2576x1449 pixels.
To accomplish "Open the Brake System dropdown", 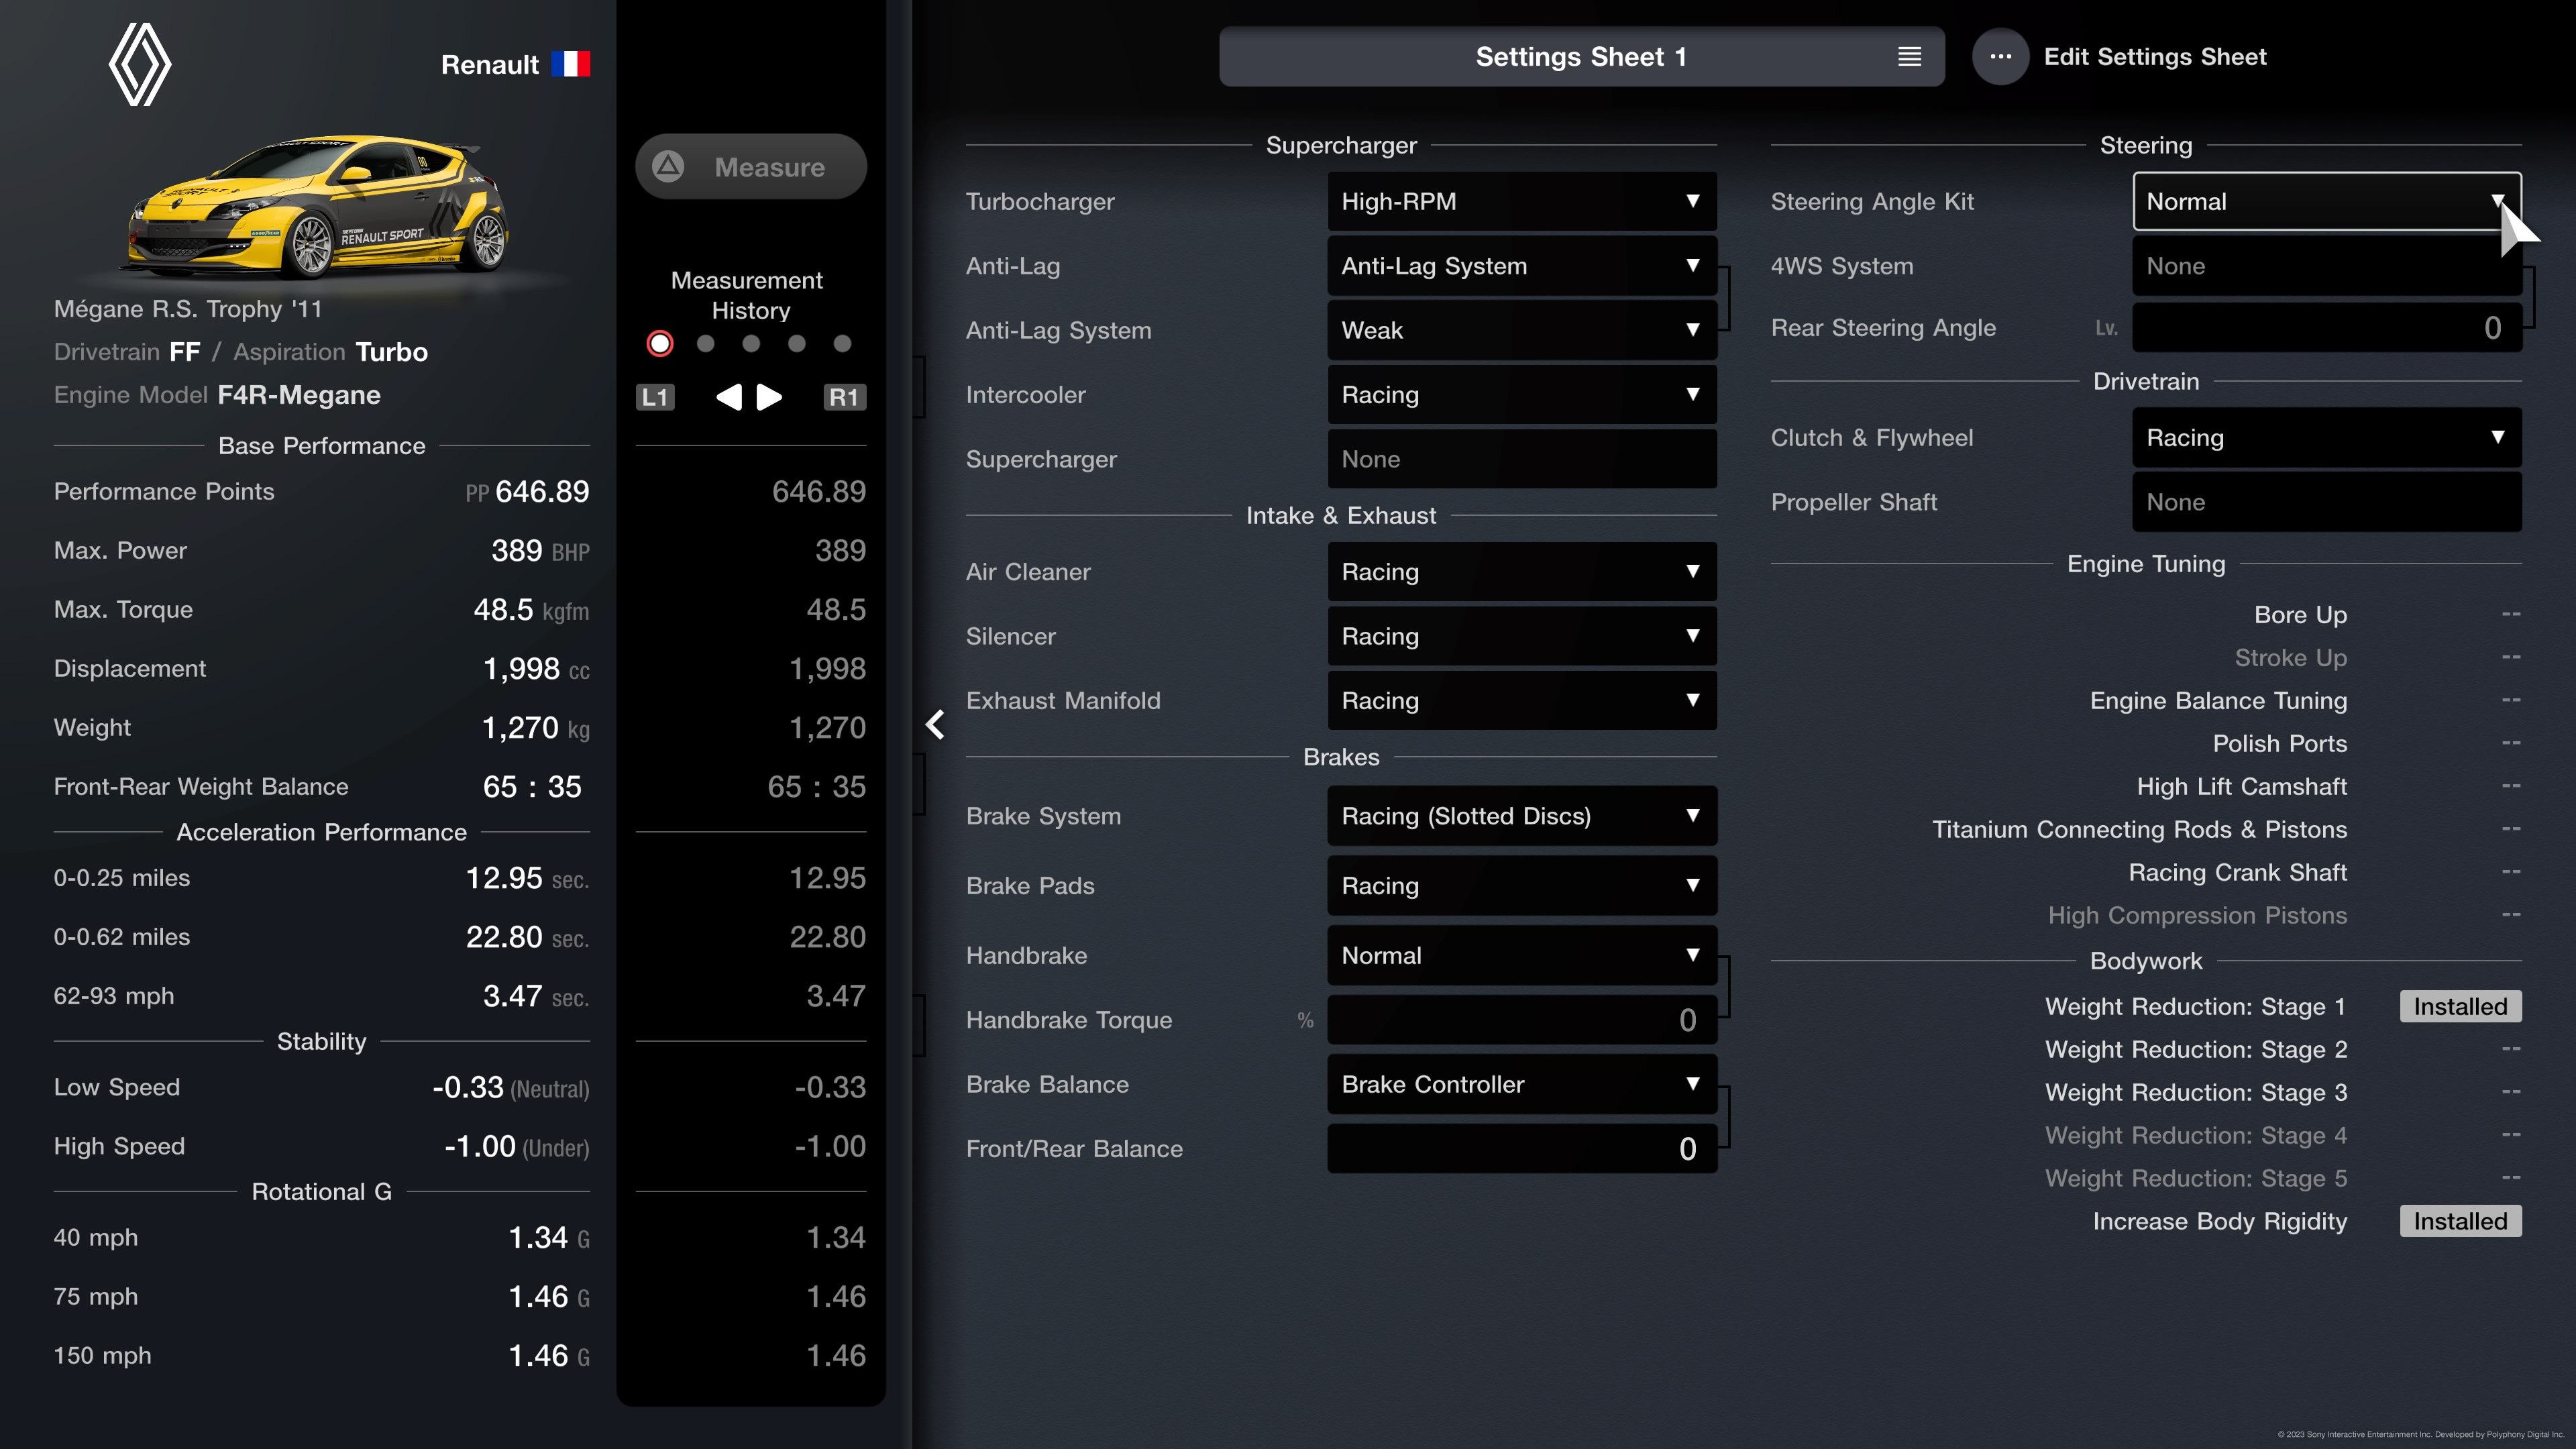I will pos(1522,816).
